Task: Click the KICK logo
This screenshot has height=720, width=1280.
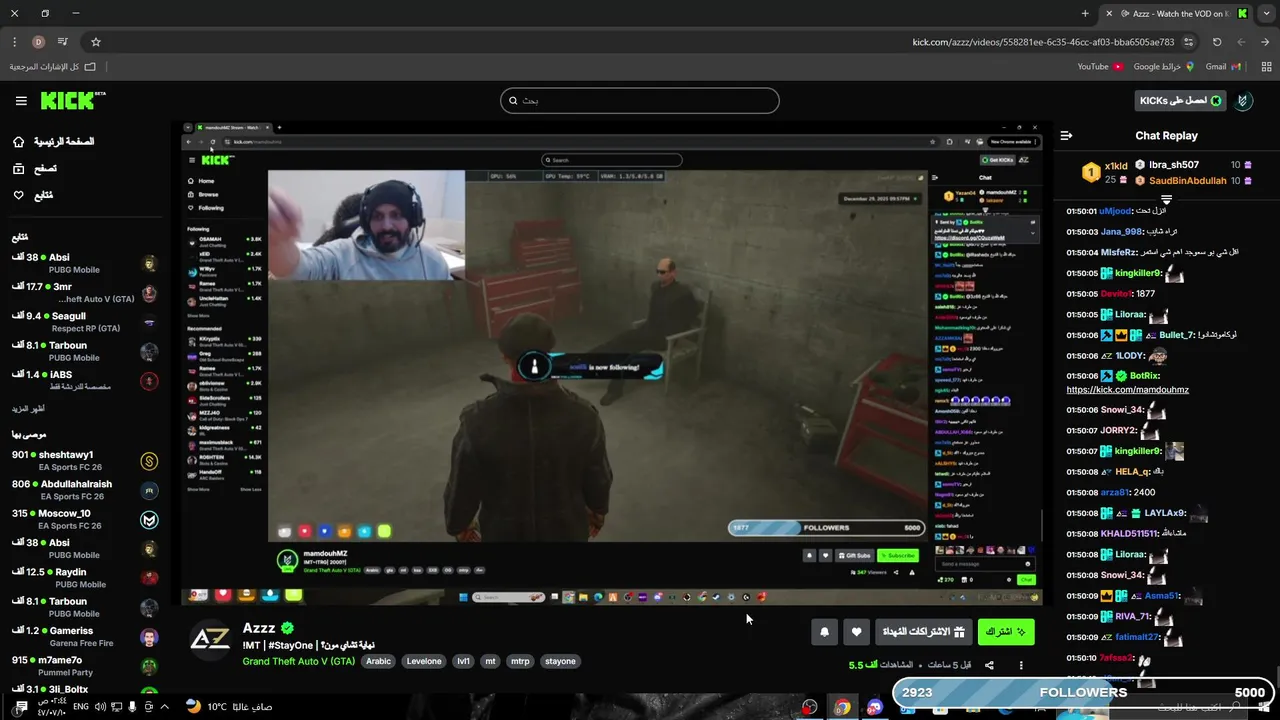Action: click(x=73, y=100)
